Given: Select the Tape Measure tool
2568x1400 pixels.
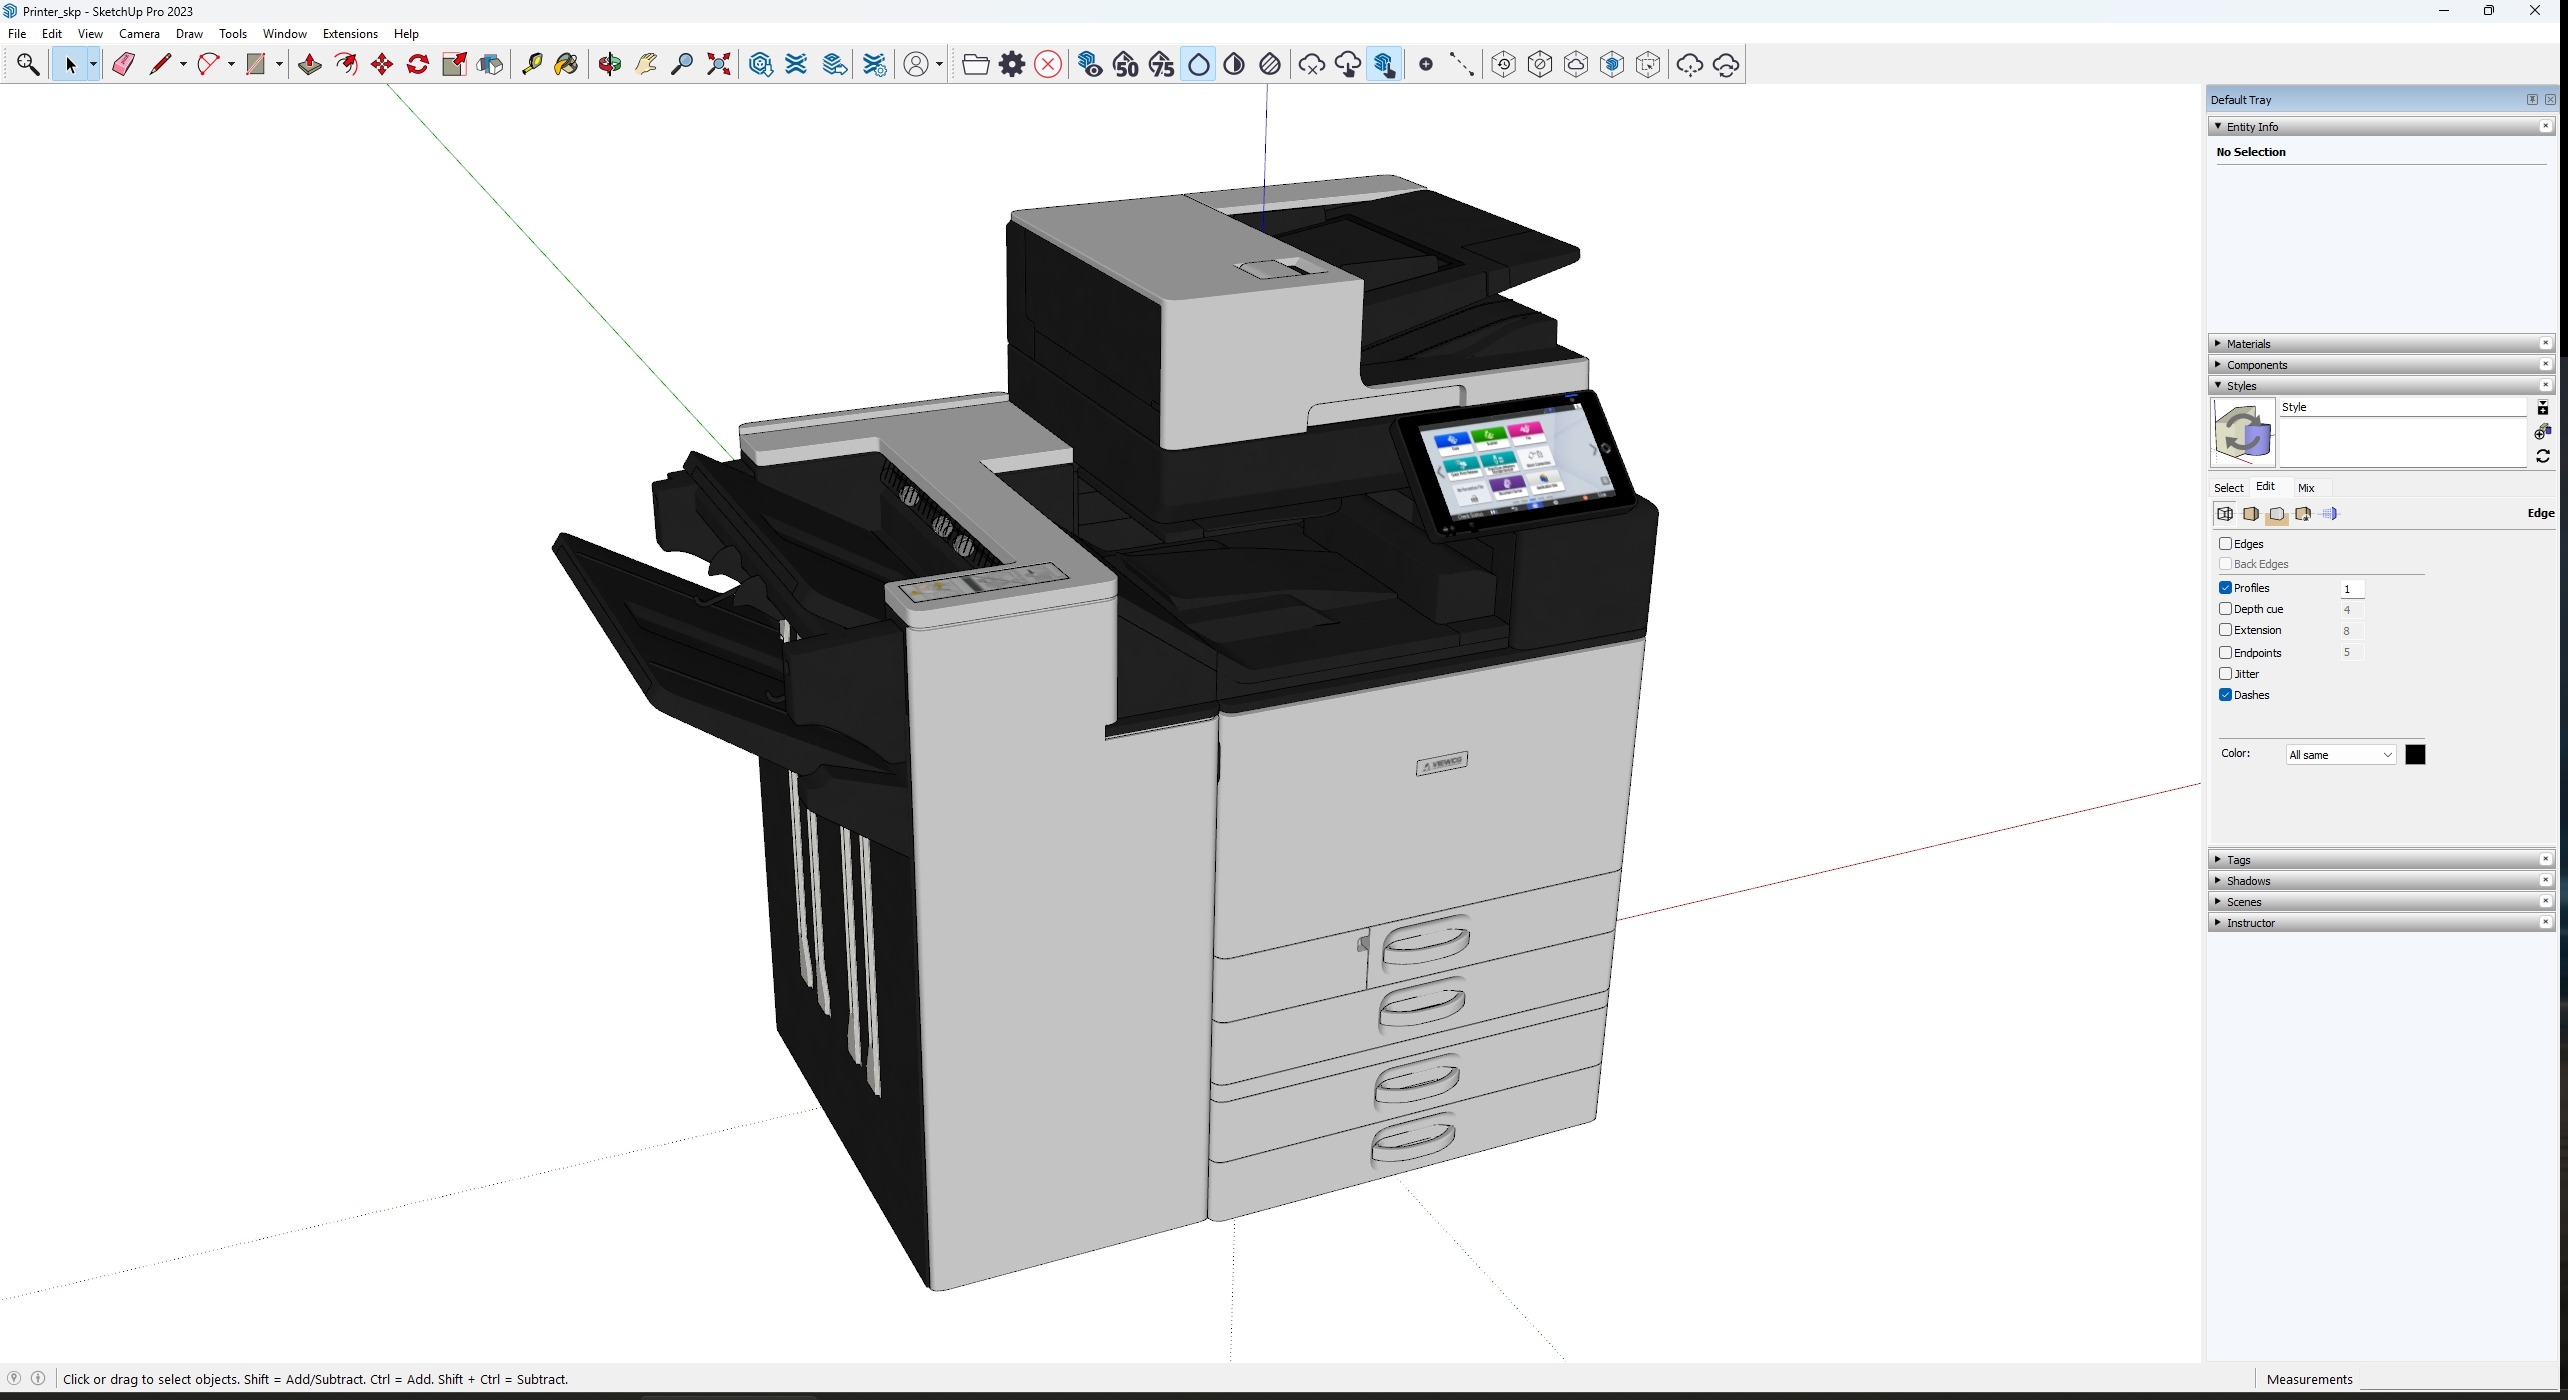Looking at the screenshot, I should click(x=532, y=65).
